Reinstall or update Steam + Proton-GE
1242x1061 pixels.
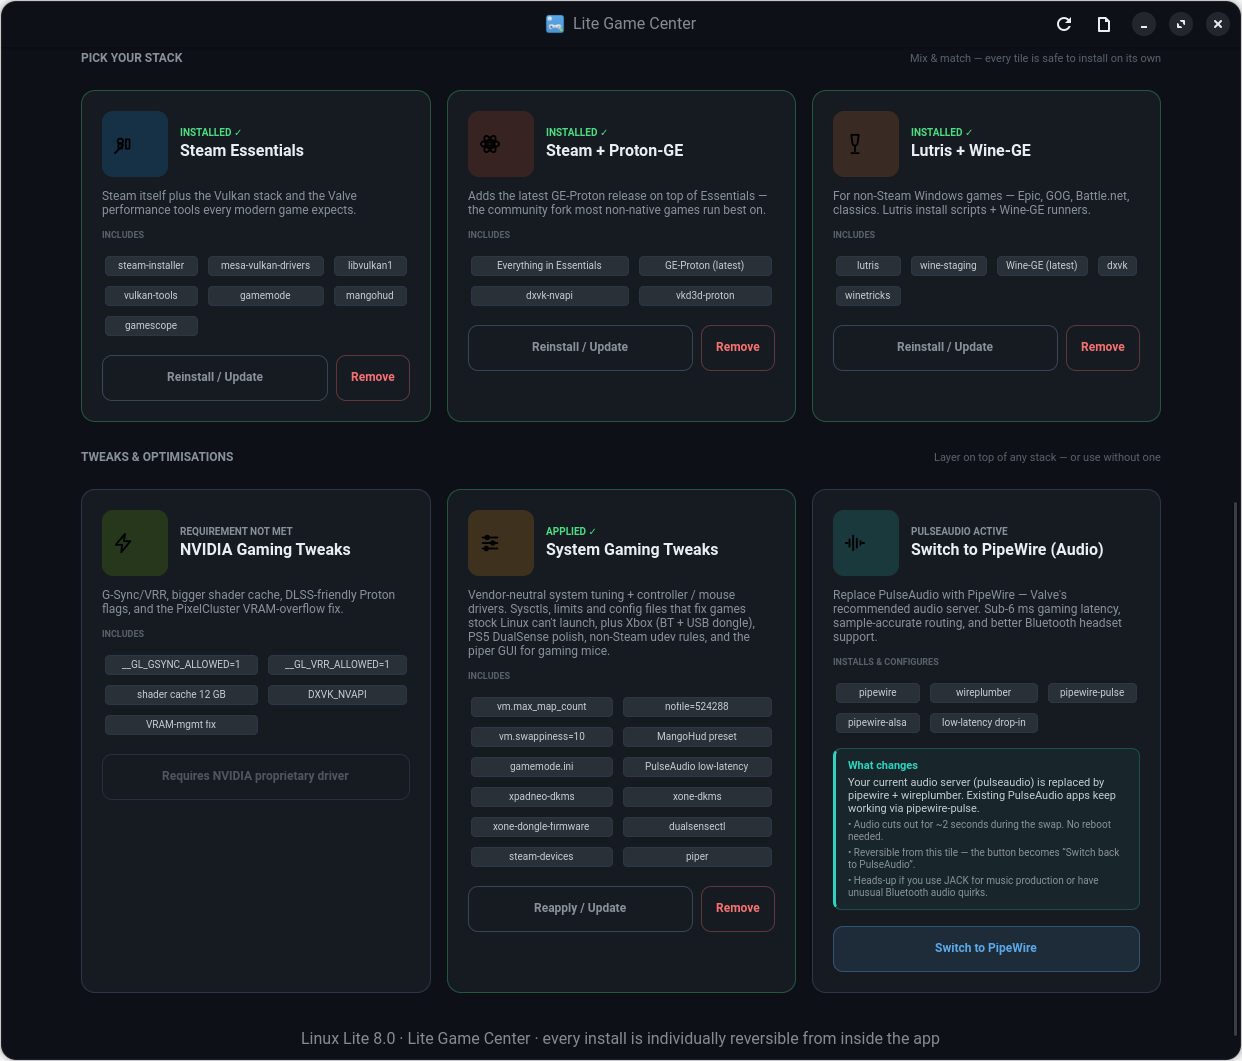(580, 348)
